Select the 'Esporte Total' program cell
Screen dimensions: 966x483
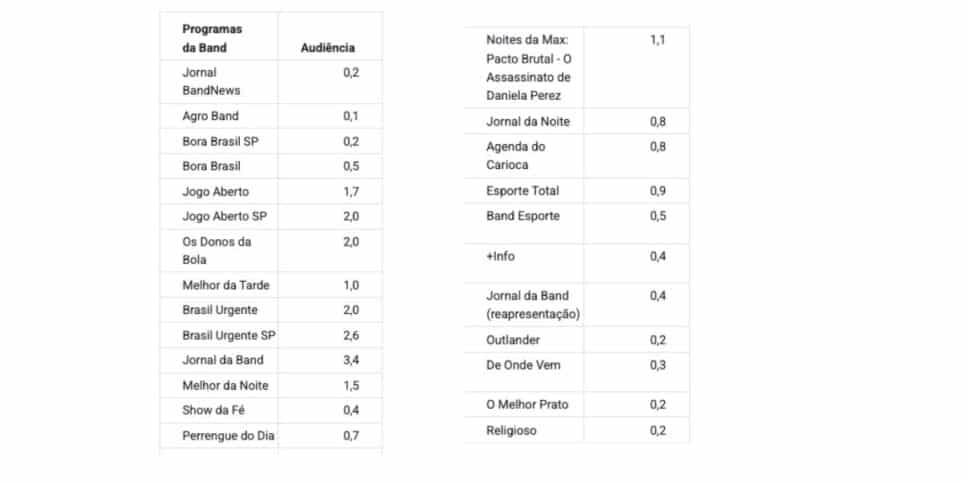pyautogui.click(x=522, y=190)
